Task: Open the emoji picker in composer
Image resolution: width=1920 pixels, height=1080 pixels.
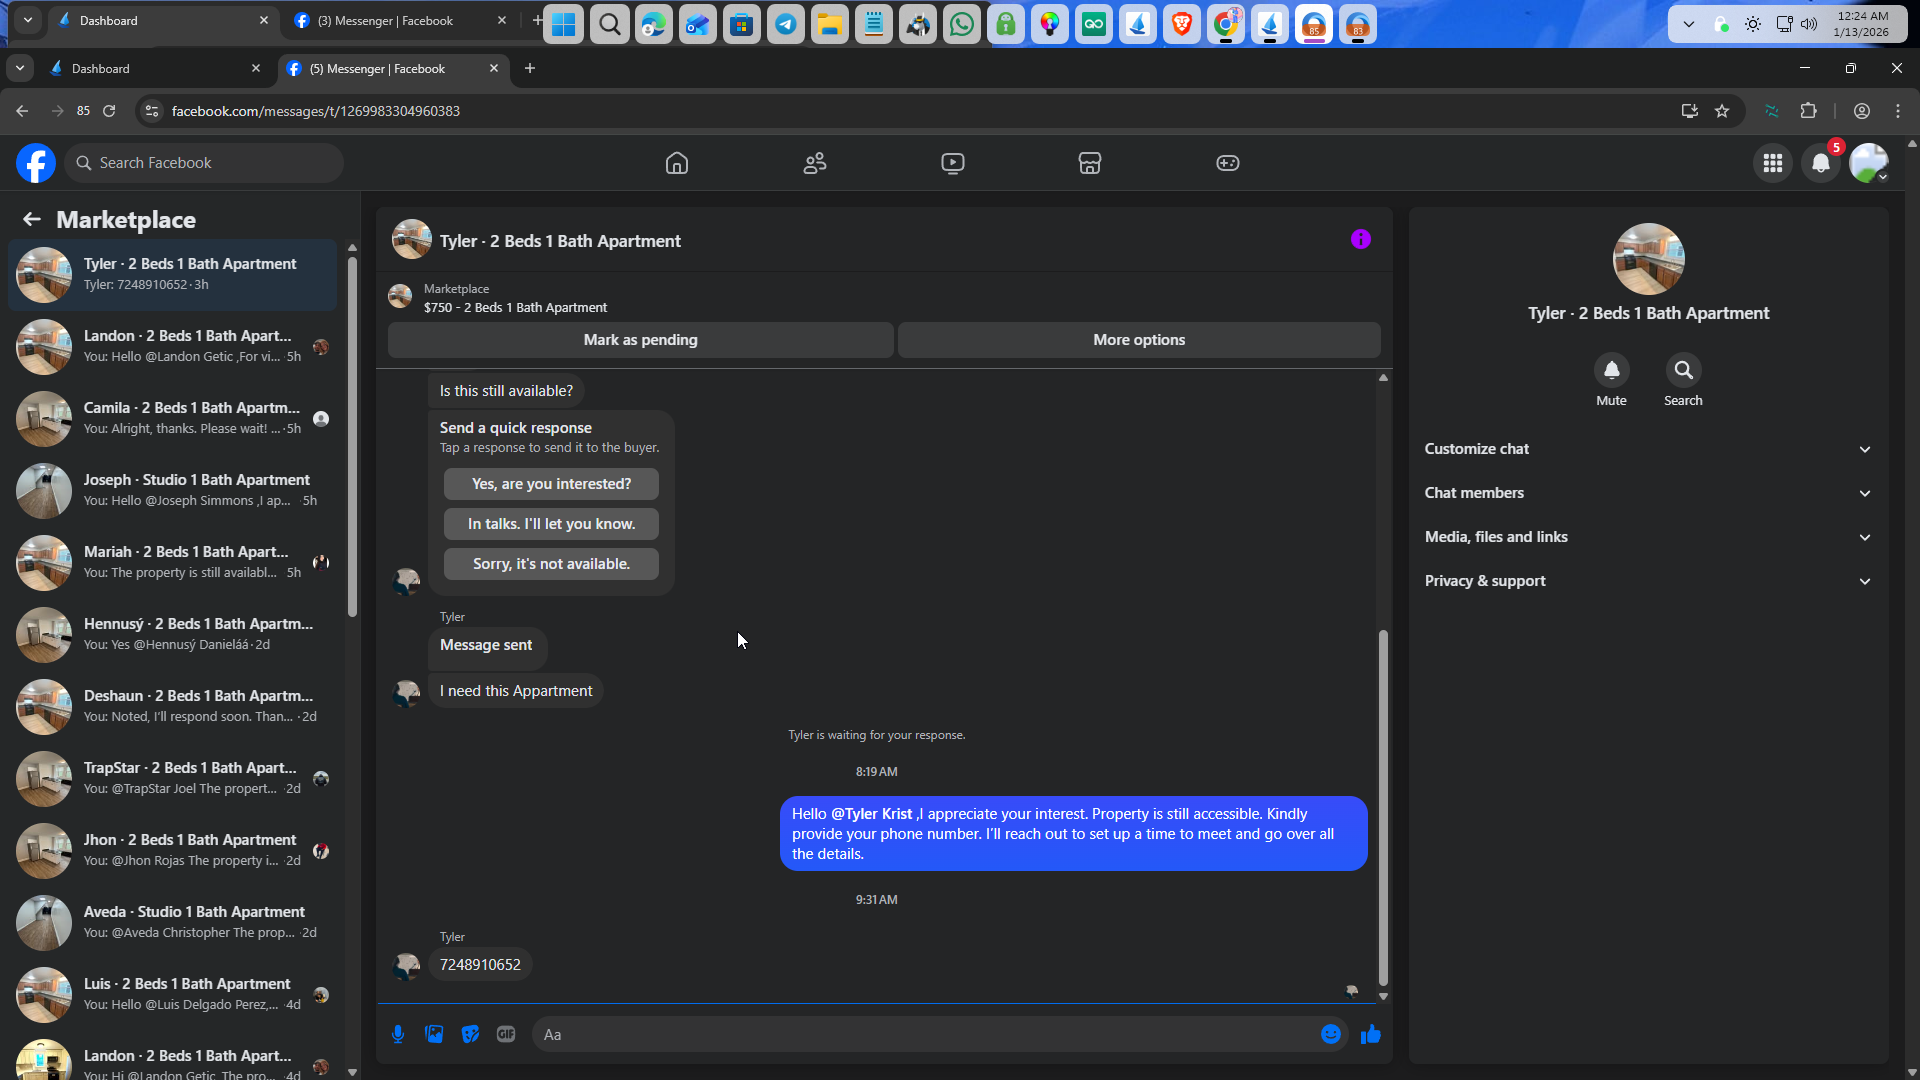Action: (x=1330, y=1034)
